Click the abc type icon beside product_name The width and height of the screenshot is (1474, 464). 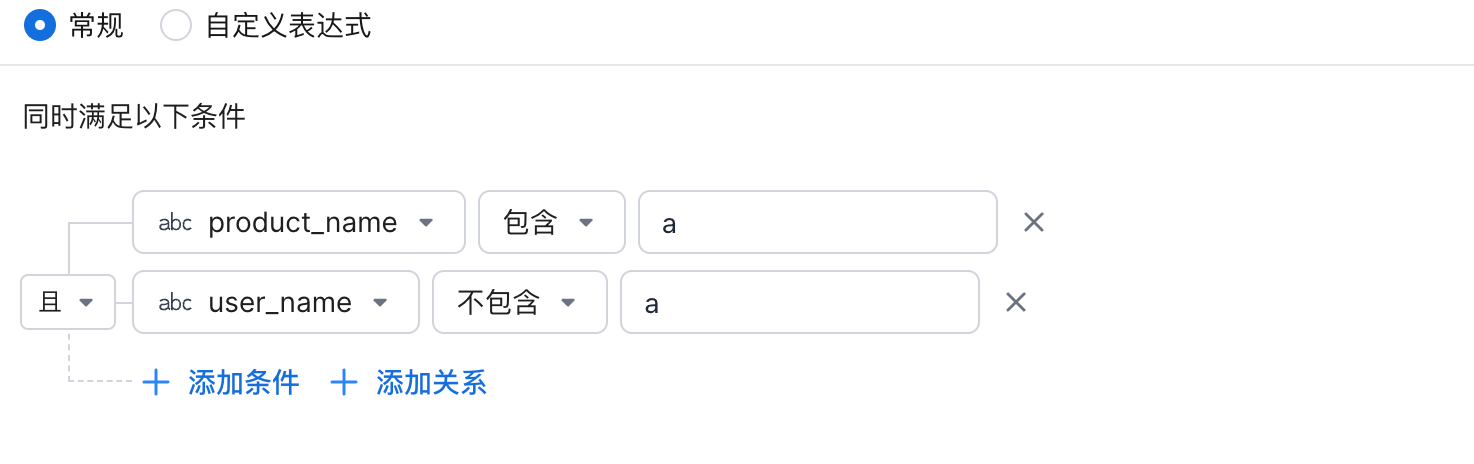pyautogui.click(x=175, y=223)
